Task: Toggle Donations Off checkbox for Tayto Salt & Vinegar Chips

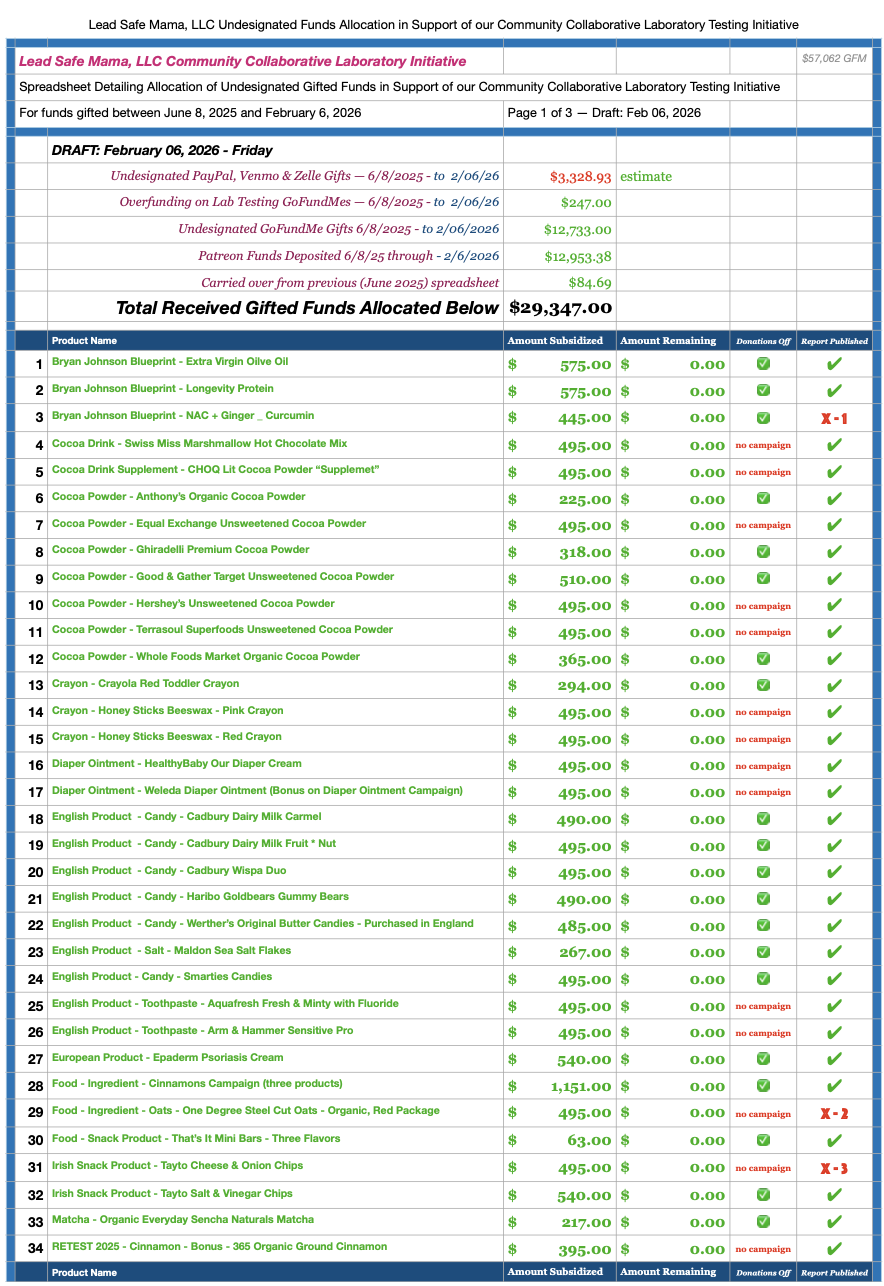Action: point(763,1194)
